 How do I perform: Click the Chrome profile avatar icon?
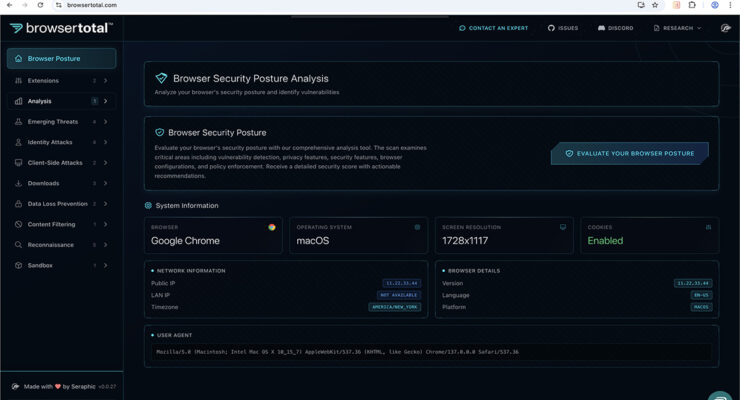coord(715,5)
